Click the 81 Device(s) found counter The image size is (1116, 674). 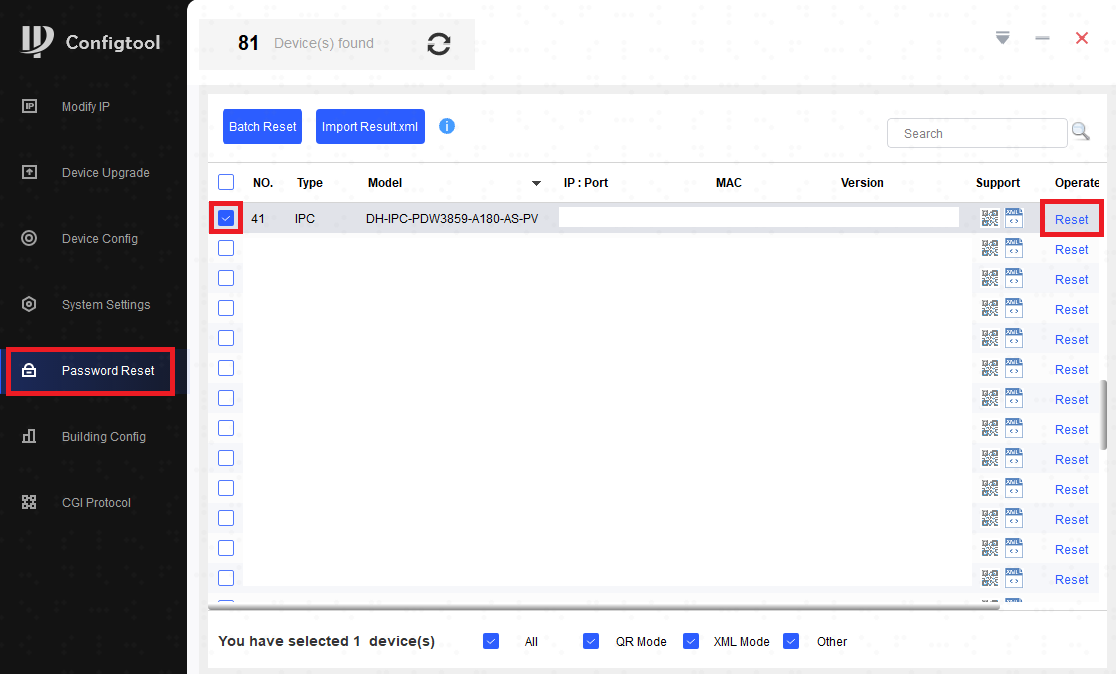point(305,43)
